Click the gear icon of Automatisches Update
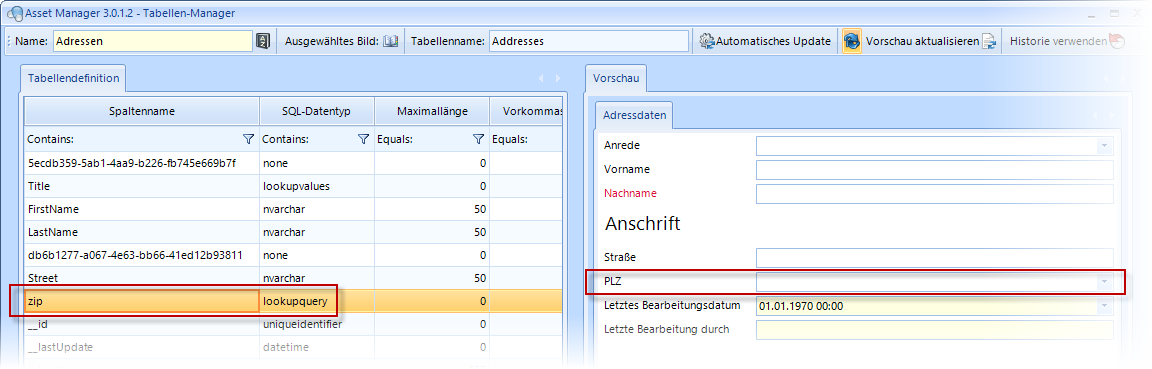Viewport: 1152px width, 369px height. 707,41
